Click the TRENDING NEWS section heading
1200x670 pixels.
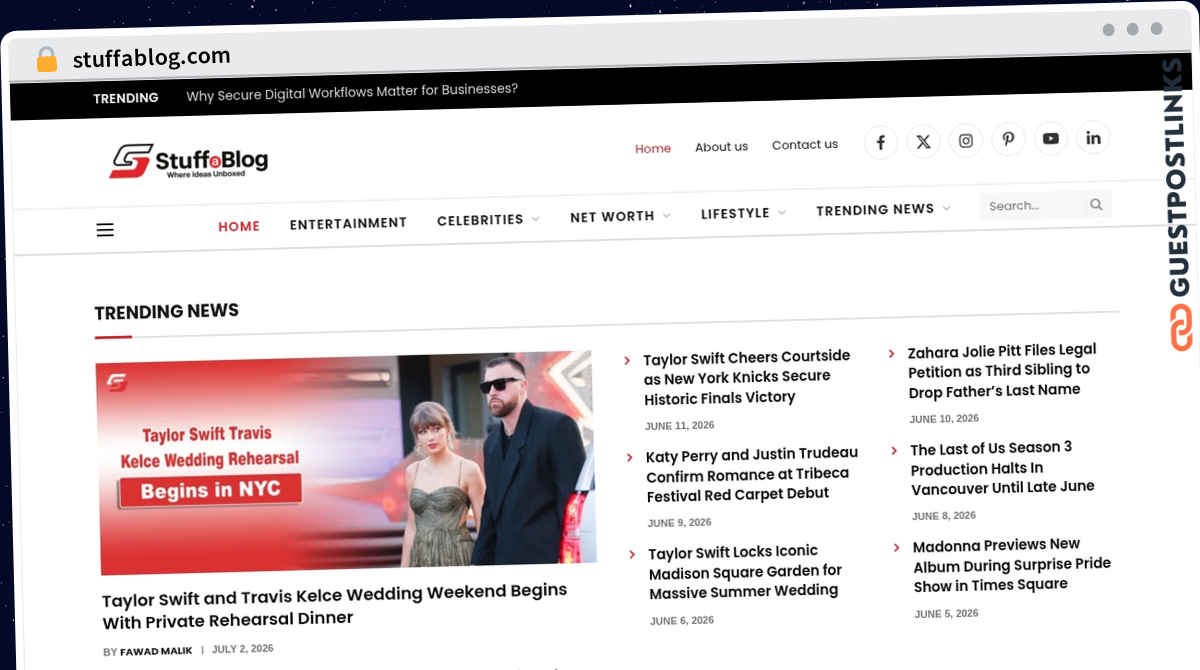166,312
